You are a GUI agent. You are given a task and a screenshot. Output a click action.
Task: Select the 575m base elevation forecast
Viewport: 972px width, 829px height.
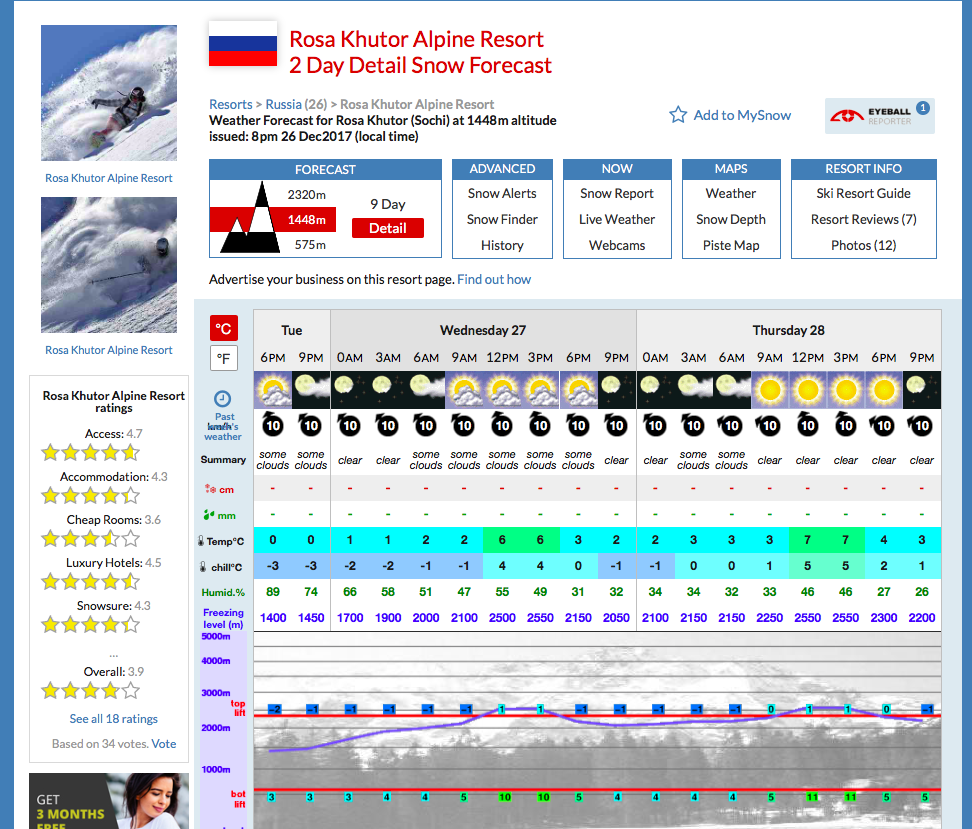point(310,245)
